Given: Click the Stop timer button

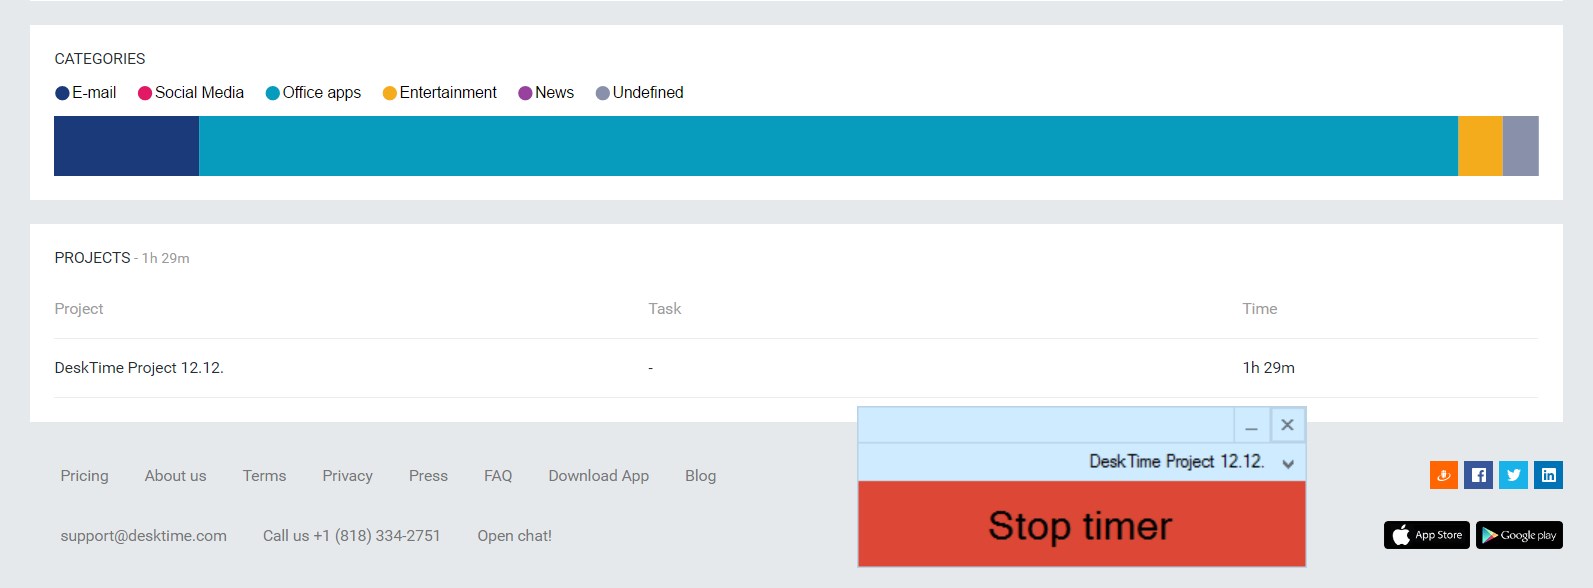Looking at the screenshot, I should click(1082, 524).
